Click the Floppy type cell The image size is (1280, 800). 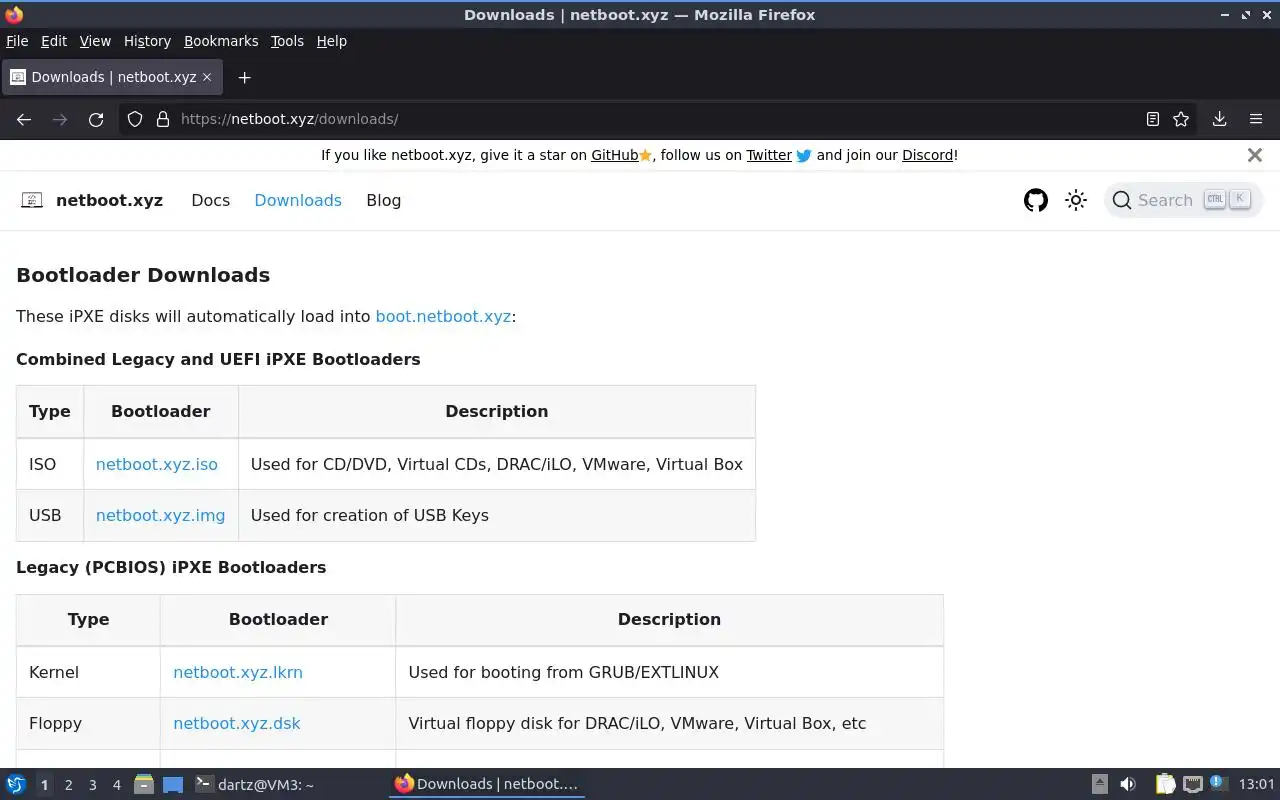coord(88,723)
